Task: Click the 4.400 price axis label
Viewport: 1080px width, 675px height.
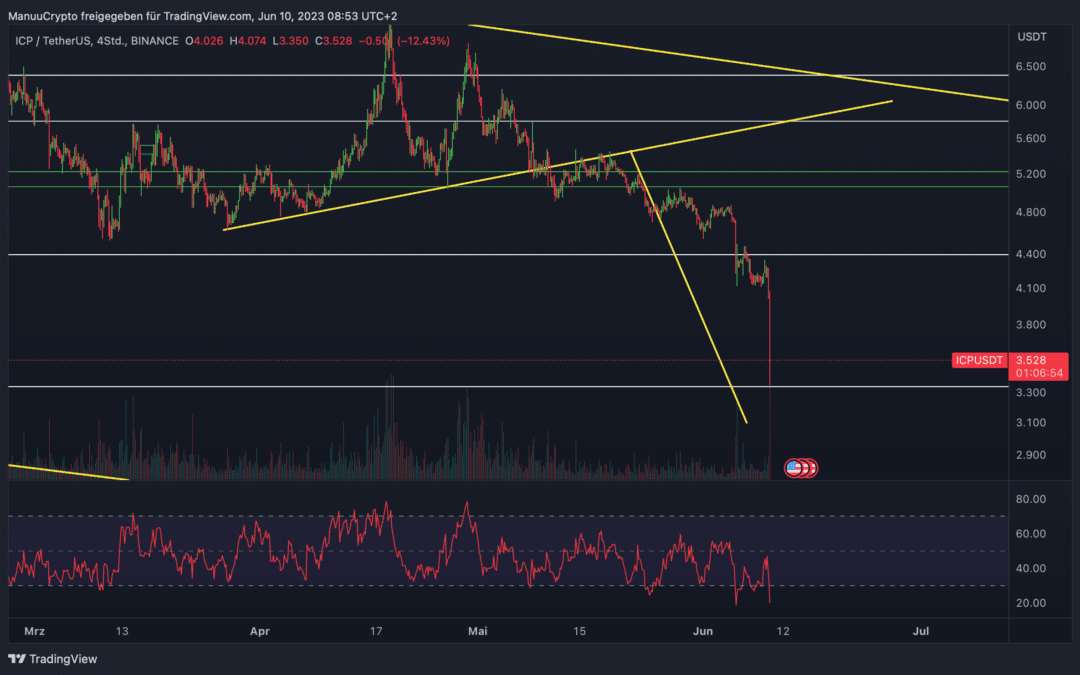Action: tap(1030, 254)
